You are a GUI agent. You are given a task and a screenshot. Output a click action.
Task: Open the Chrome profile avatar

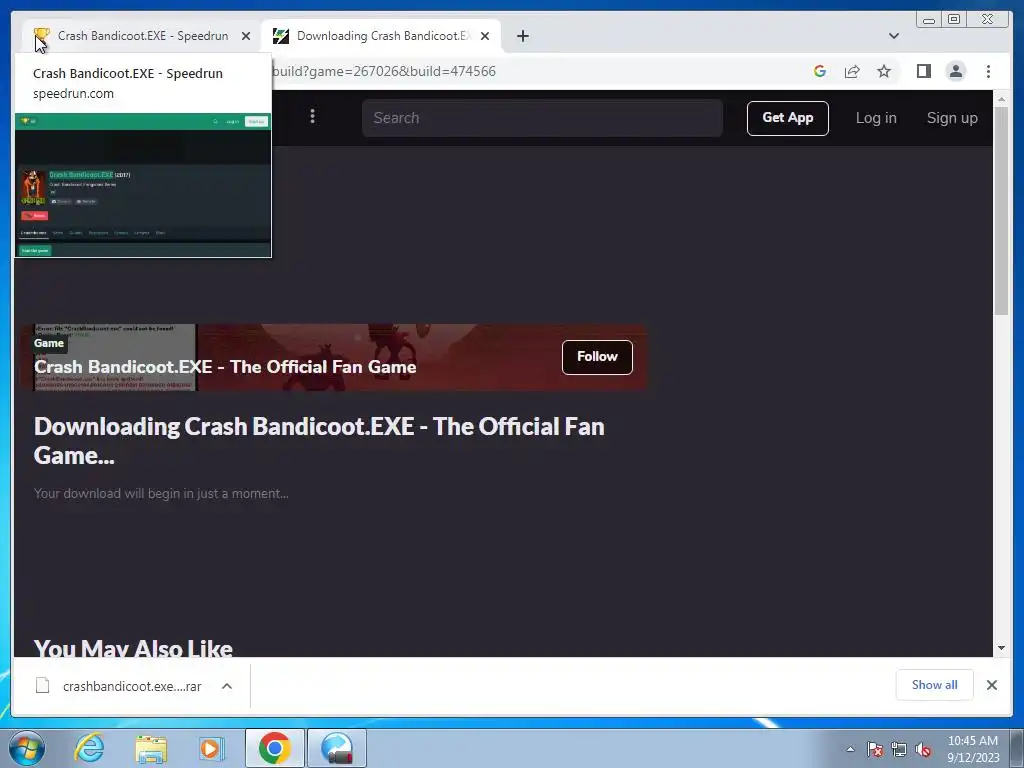(x=956, y=71)
